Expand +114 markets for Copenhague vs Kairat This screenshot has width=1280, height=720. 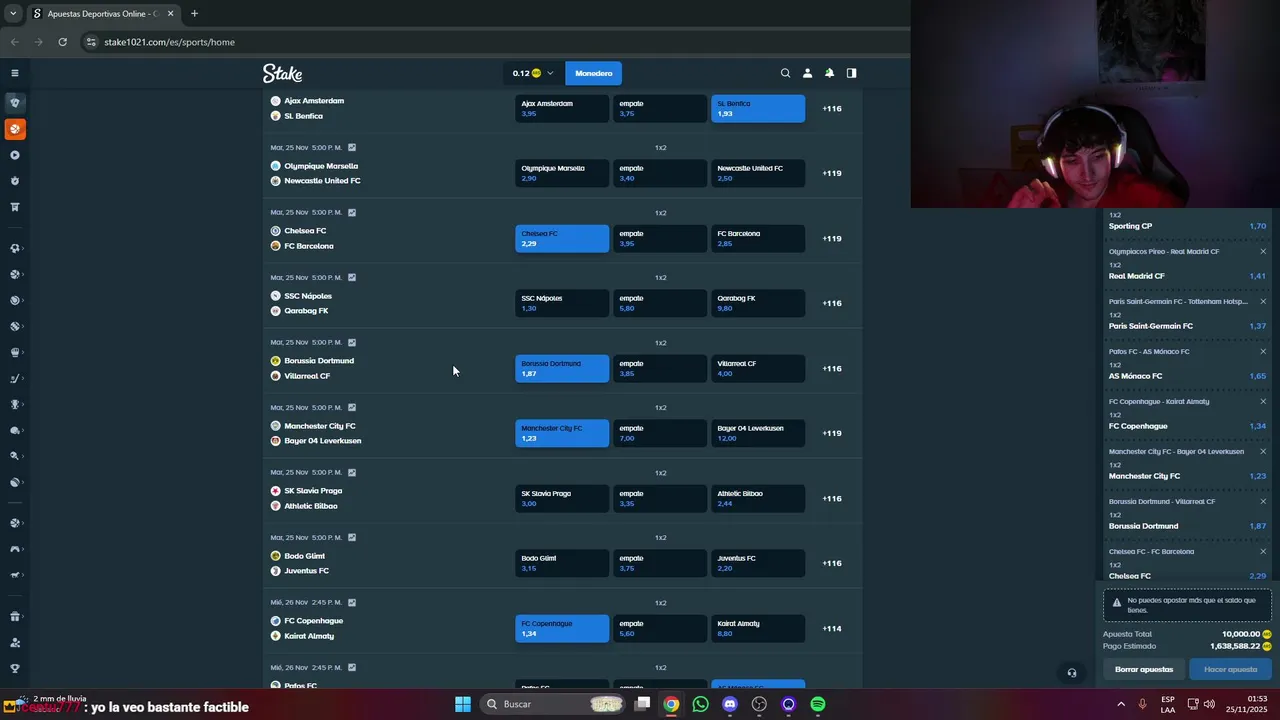click(832, 628)
